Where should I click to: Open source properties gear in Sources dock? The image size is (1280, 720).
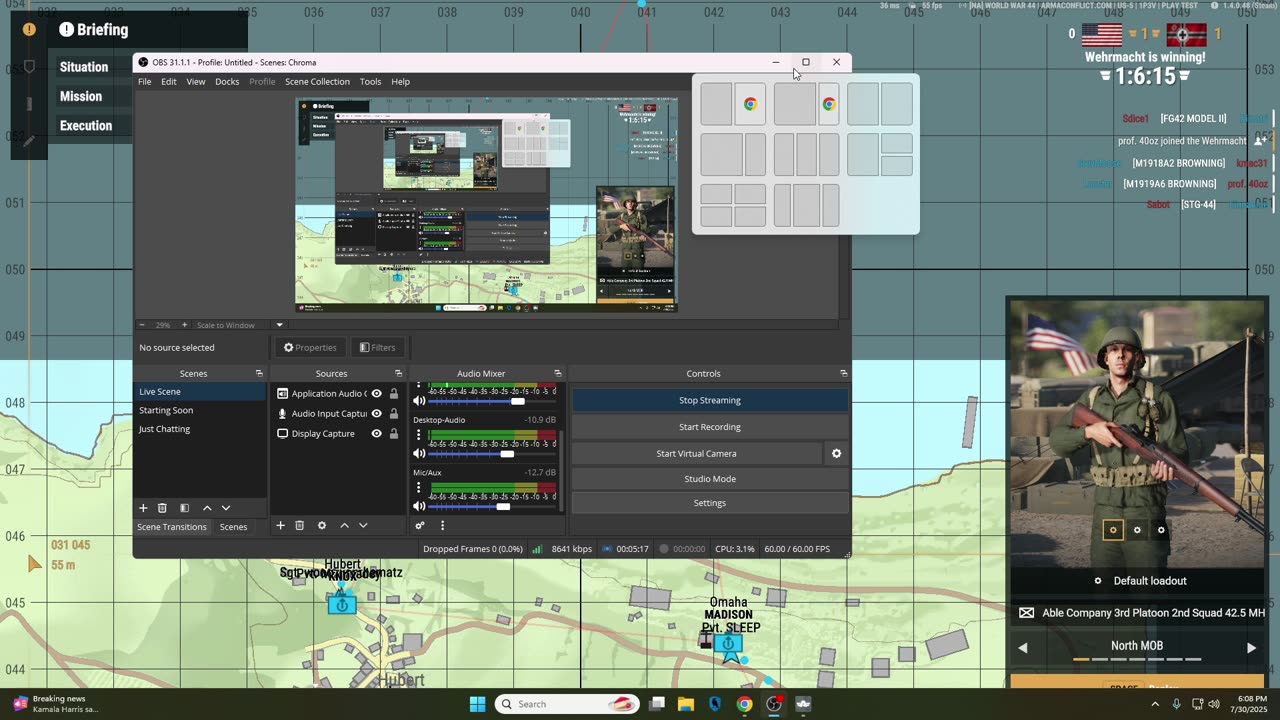click(x=321, y=525)
